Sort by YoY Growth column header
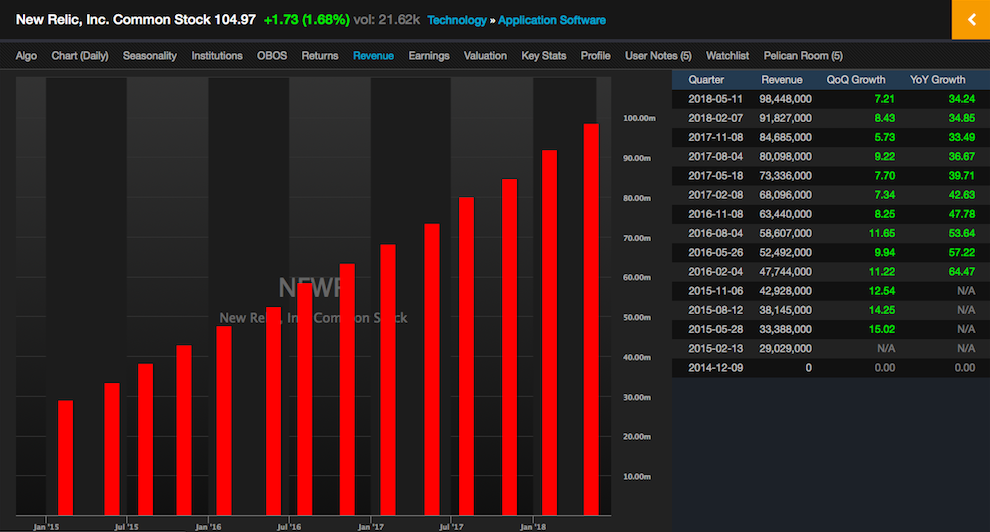The height and width of the screenshot is (532, 990). [x=938, y=80]
